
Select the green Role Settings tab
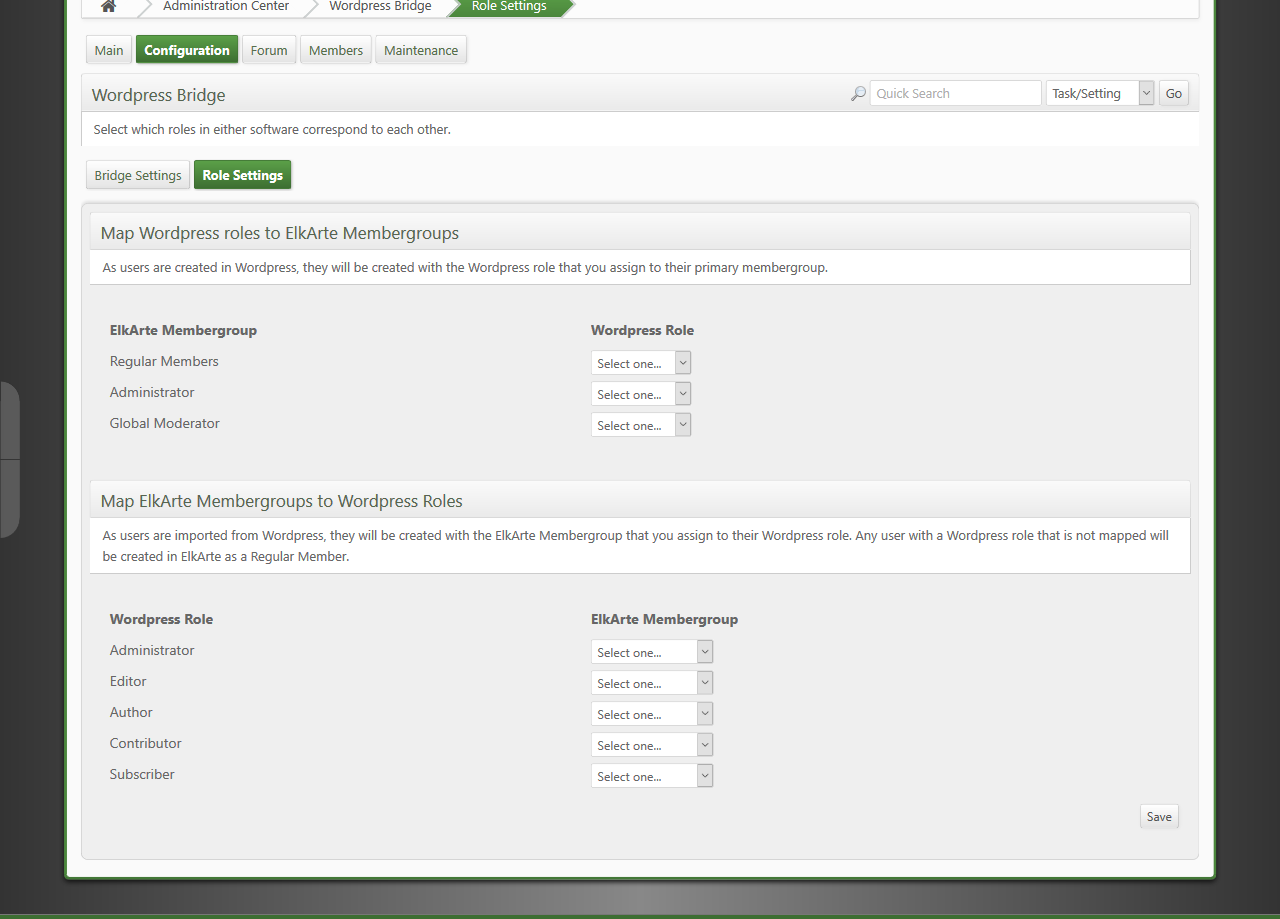243,175
